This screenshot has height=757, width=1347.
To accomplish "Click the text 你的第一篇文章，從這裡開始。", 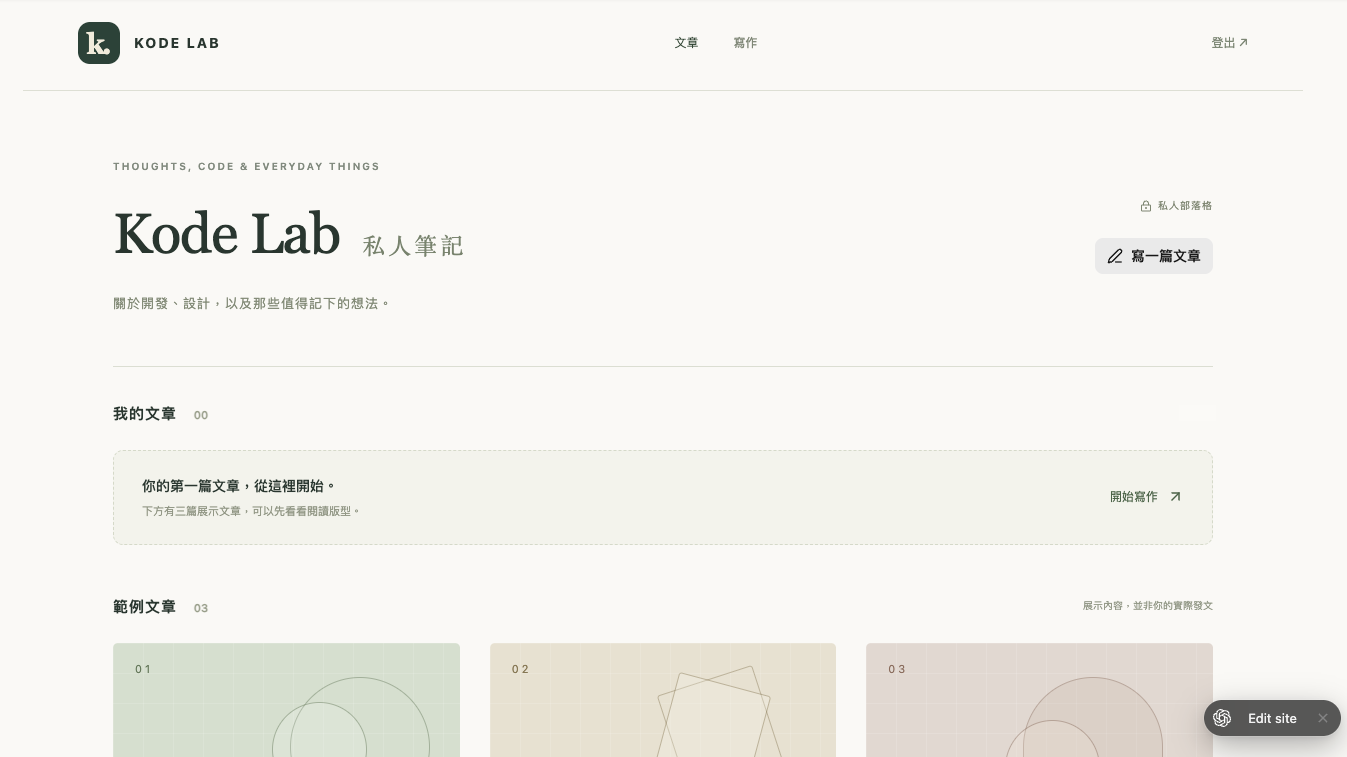I will pyautogui.click(x=239, y=486).
